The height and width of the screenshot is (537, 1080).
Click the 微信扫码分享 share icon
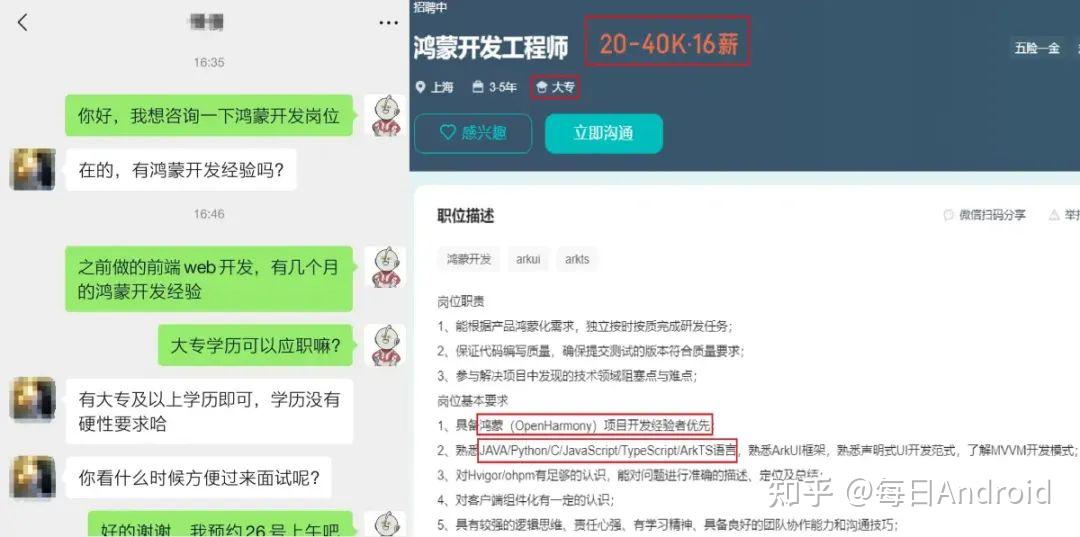tap(948, 215)
